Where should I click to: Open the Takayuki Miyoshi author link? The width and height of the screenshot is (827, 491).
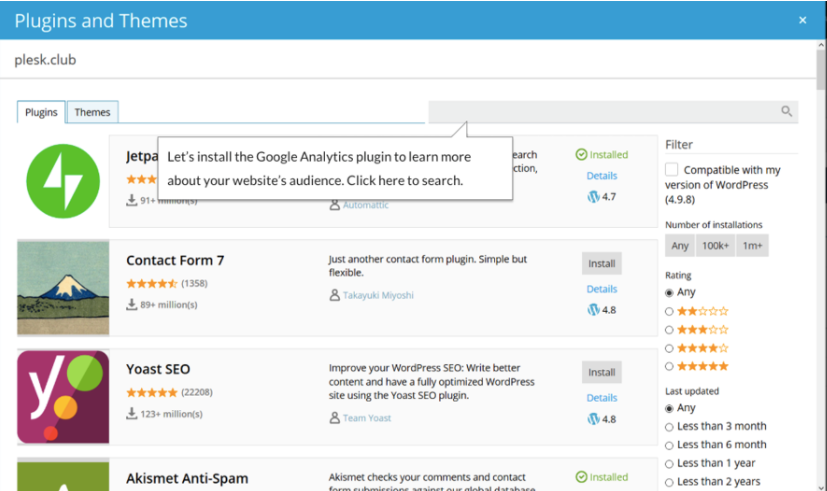[x=378, y=295]
